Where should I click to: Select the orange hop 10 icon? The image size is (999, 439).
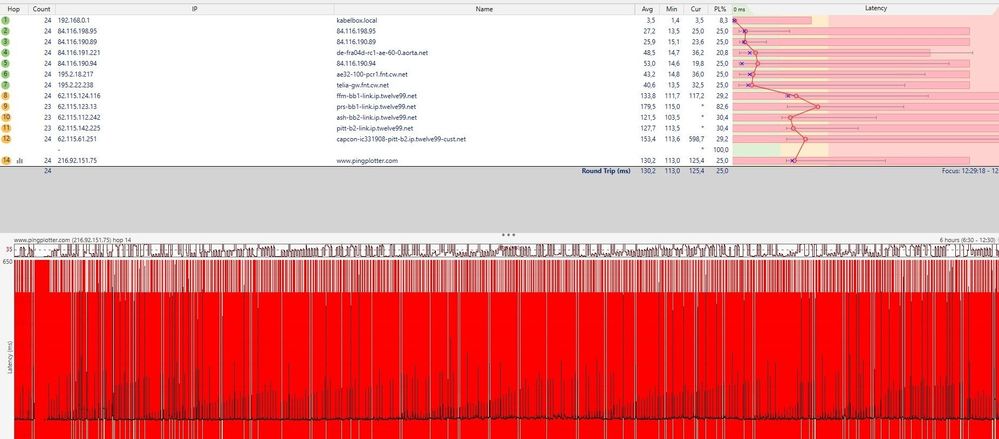[x=6, y=117]
